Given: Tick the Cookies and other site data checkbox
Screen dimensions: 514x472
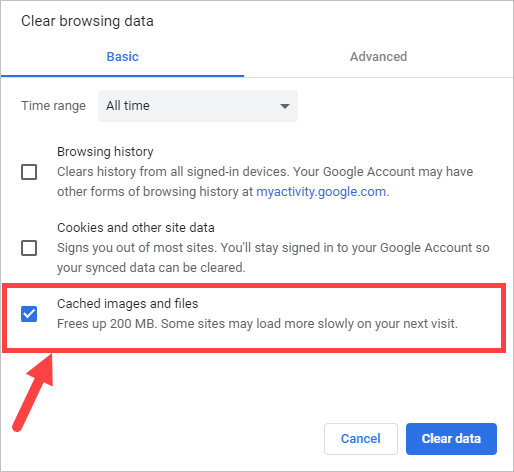Looking at the screenshot, I should tap(29, 248).
